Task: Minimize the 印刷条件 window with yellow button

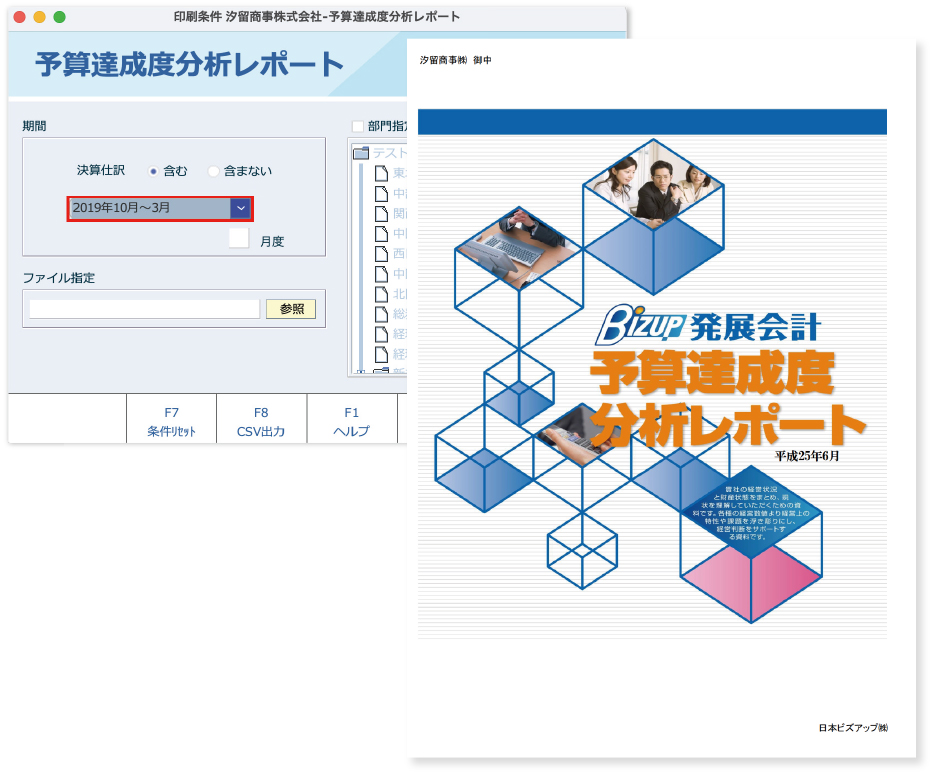Action: 39,17
